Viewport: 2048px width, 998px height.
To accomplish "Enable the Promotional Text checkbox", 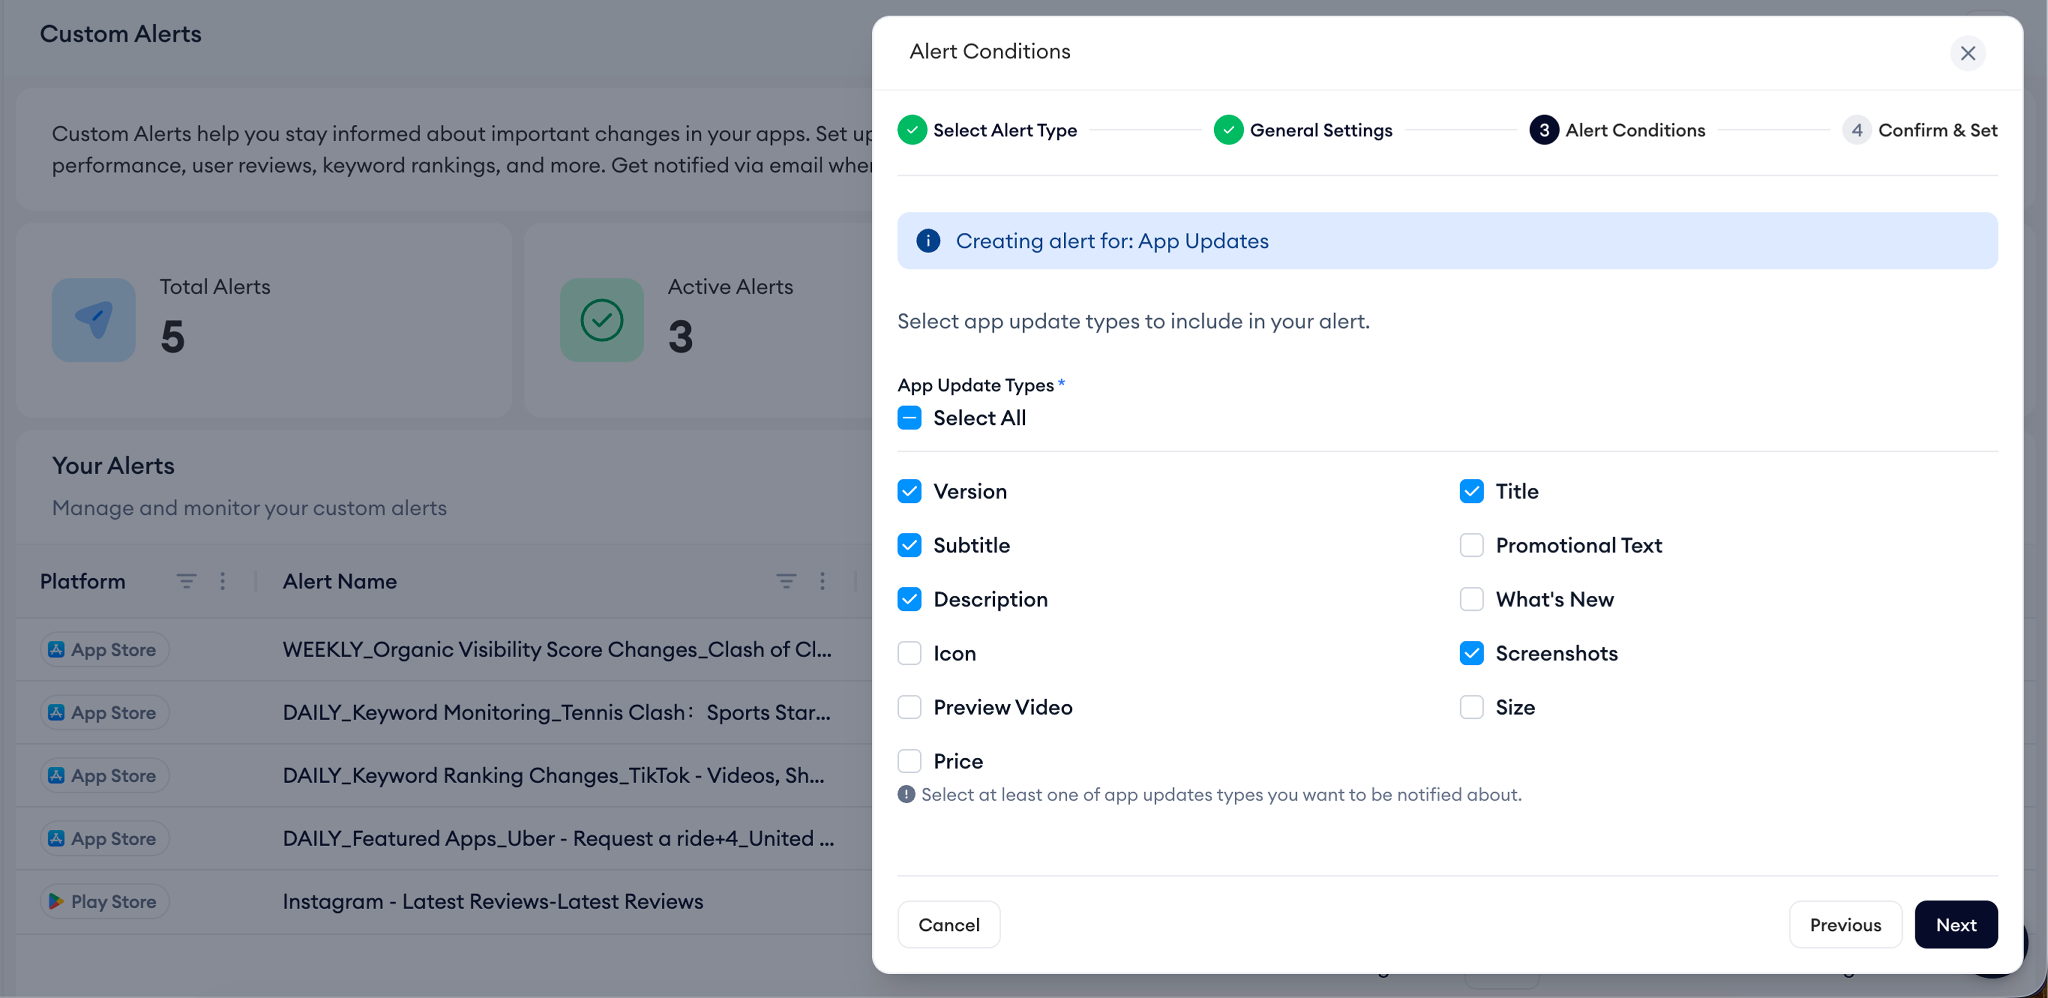I will [1471, 545].
